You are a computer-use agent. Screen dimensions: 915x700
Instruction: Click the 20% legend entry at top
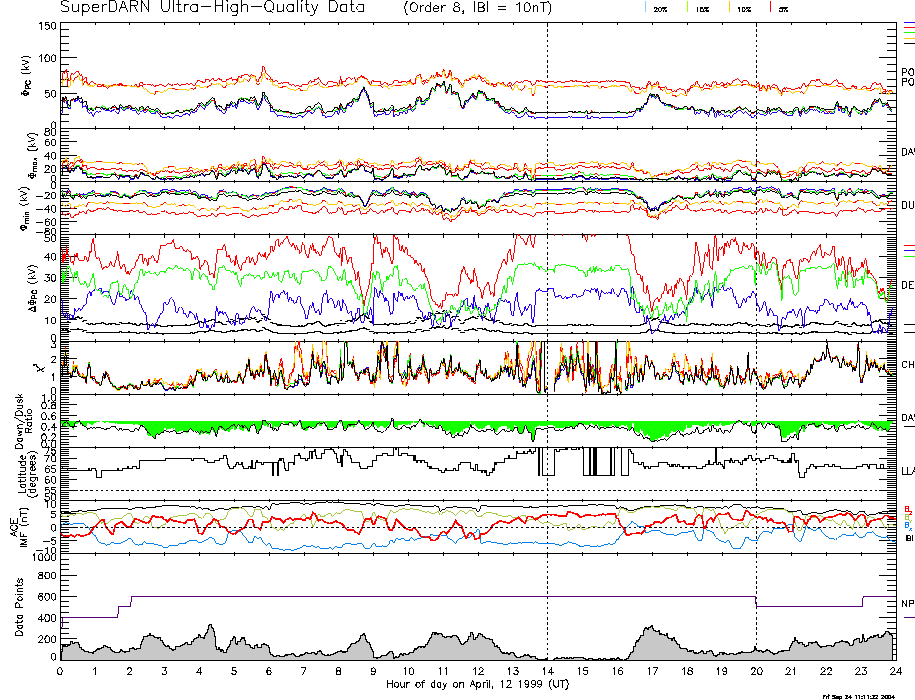[x=659, y=8]
